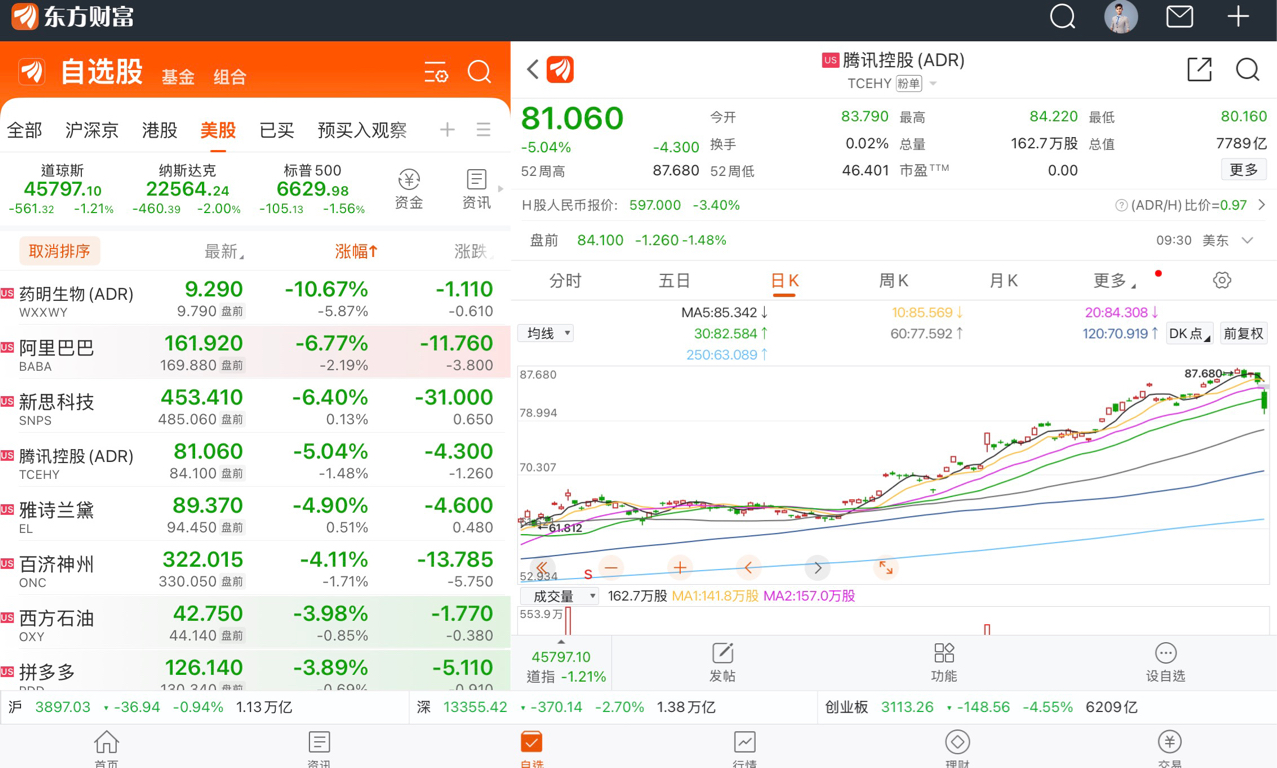Toggle 前复权 adjustment button
The height and width of the screenshot is (768, 1277).
click(x=1243, y=334)
